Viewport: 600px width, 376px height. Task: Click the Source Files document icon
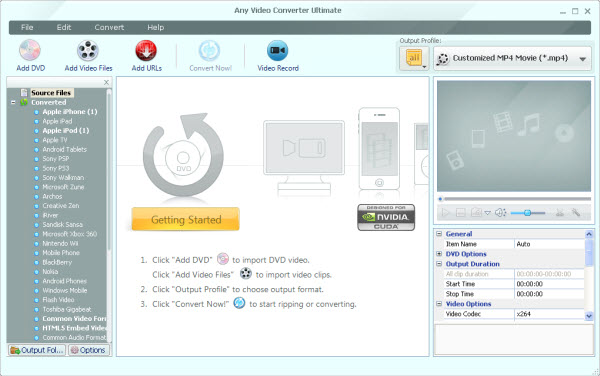tap(24, 93)
